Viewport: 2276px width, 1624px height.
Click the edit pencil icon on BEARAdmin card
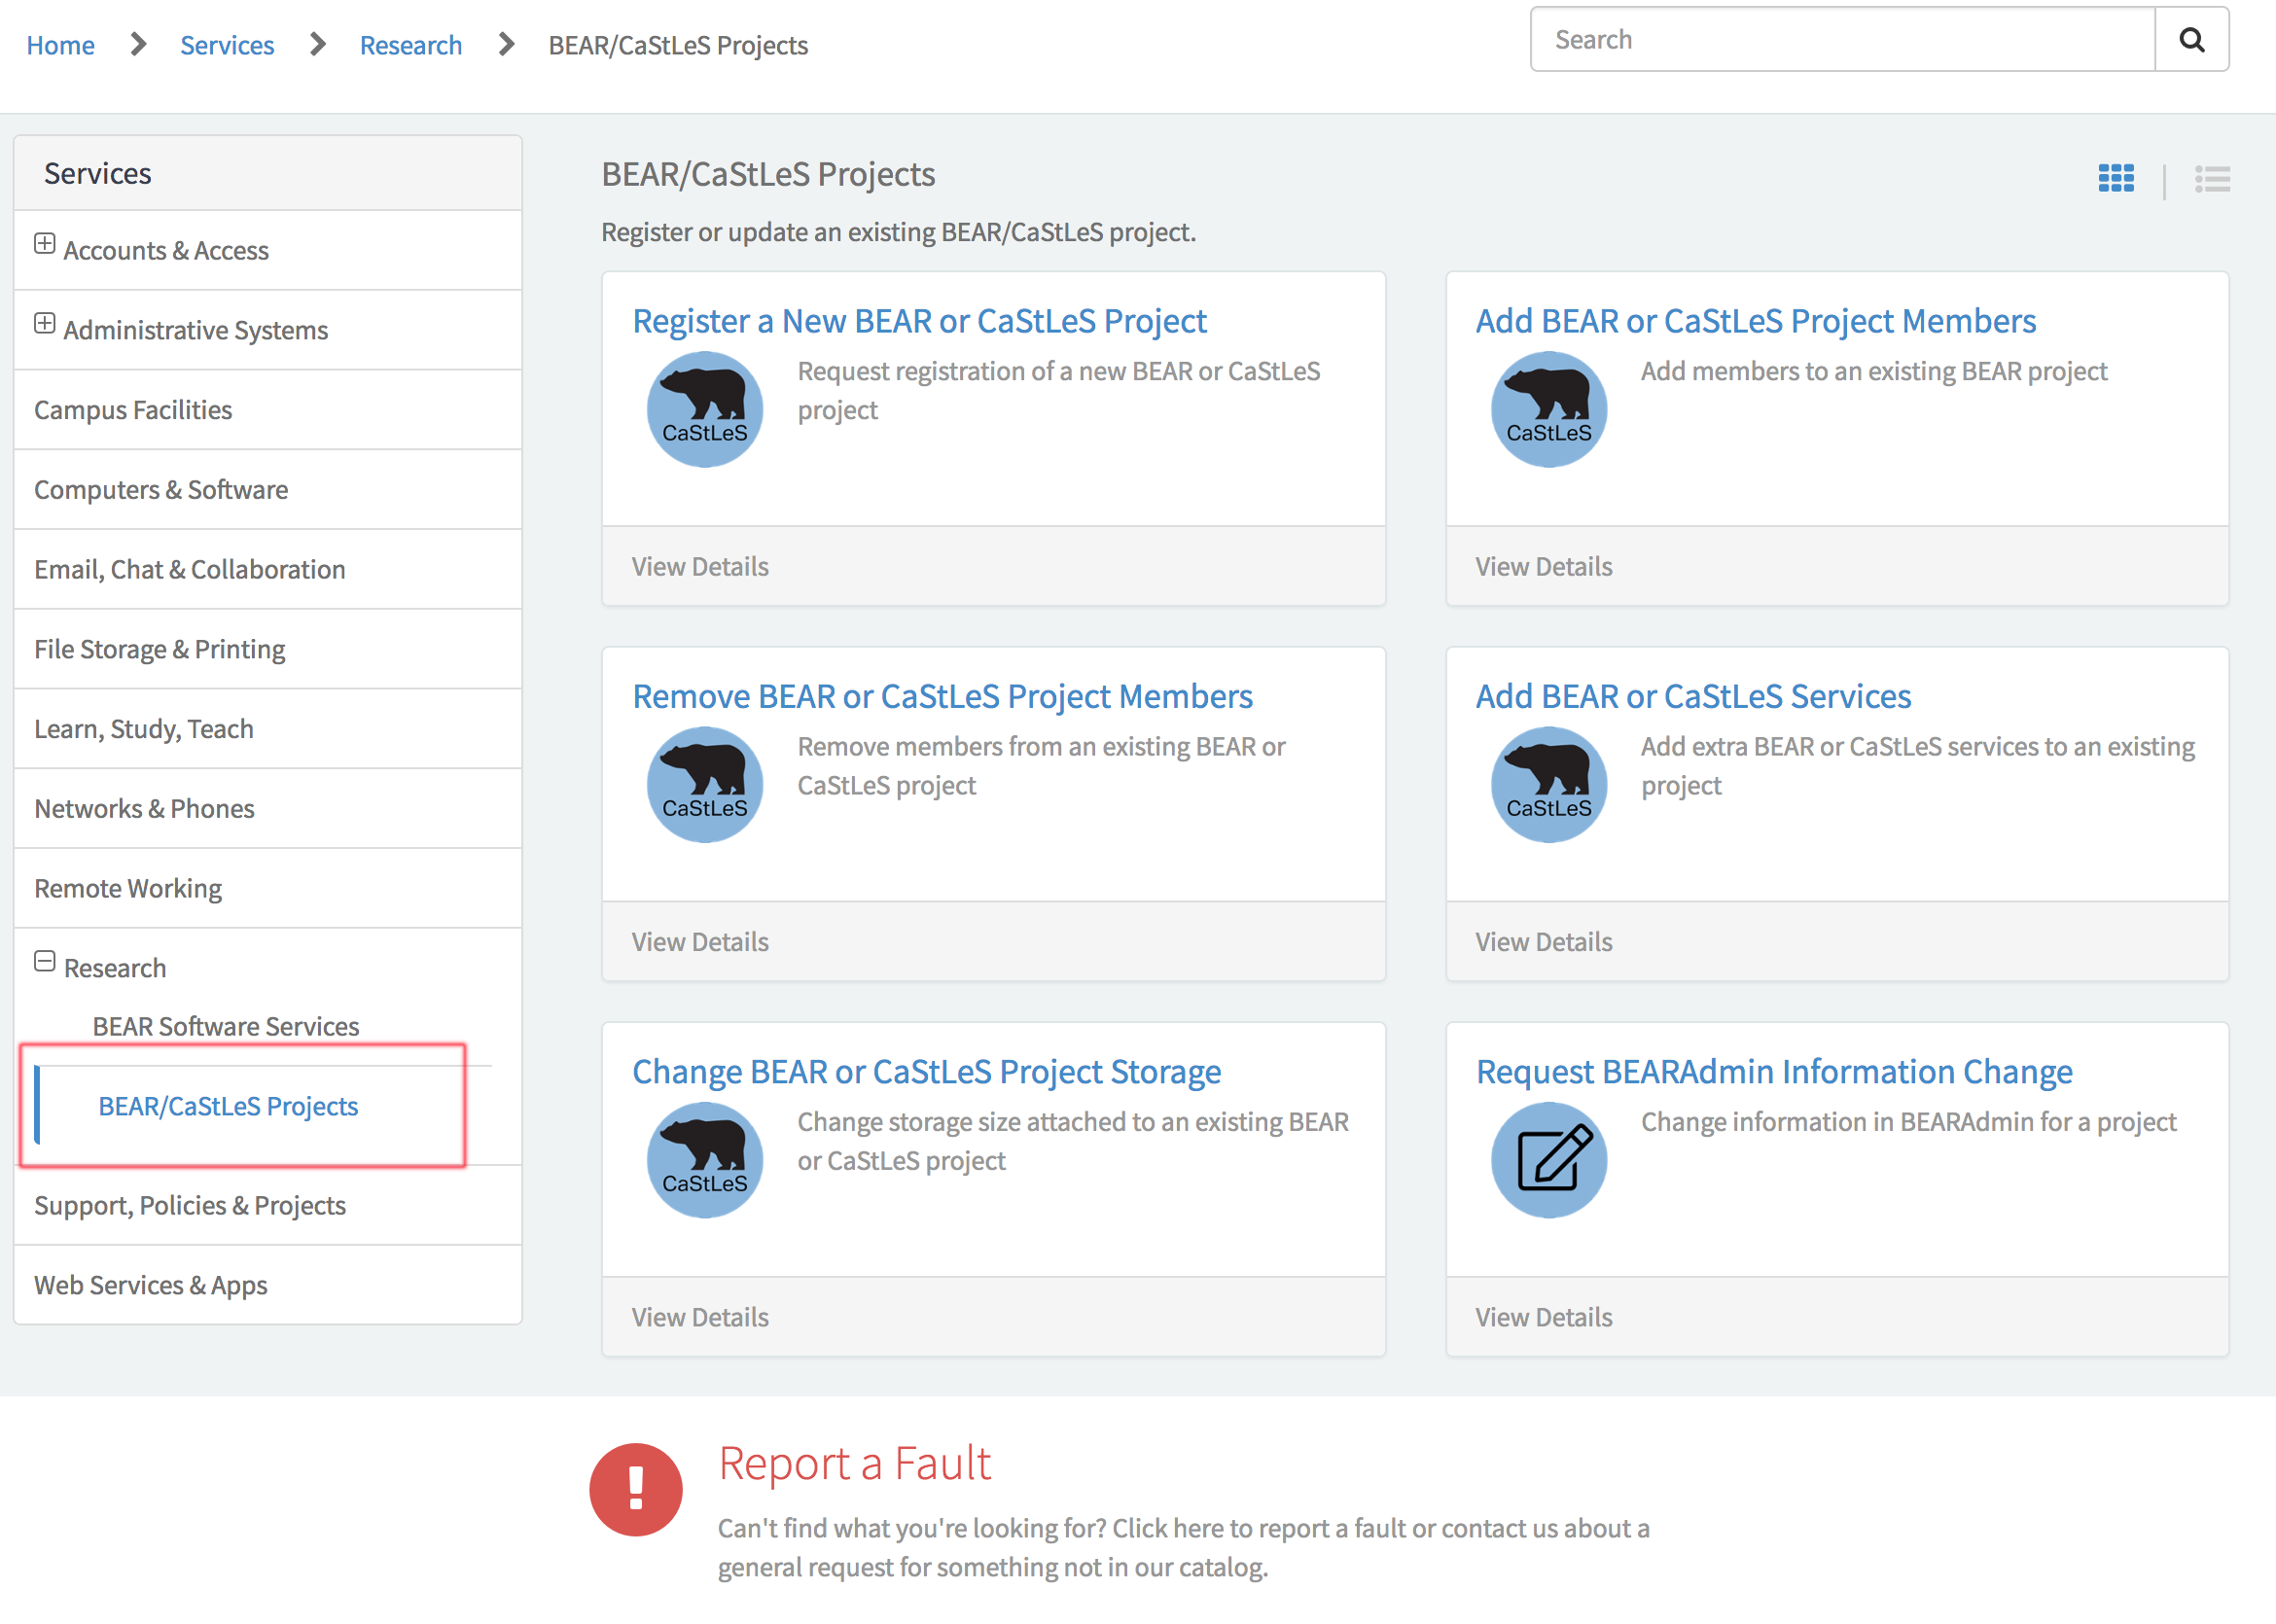coord(1549,1159)
